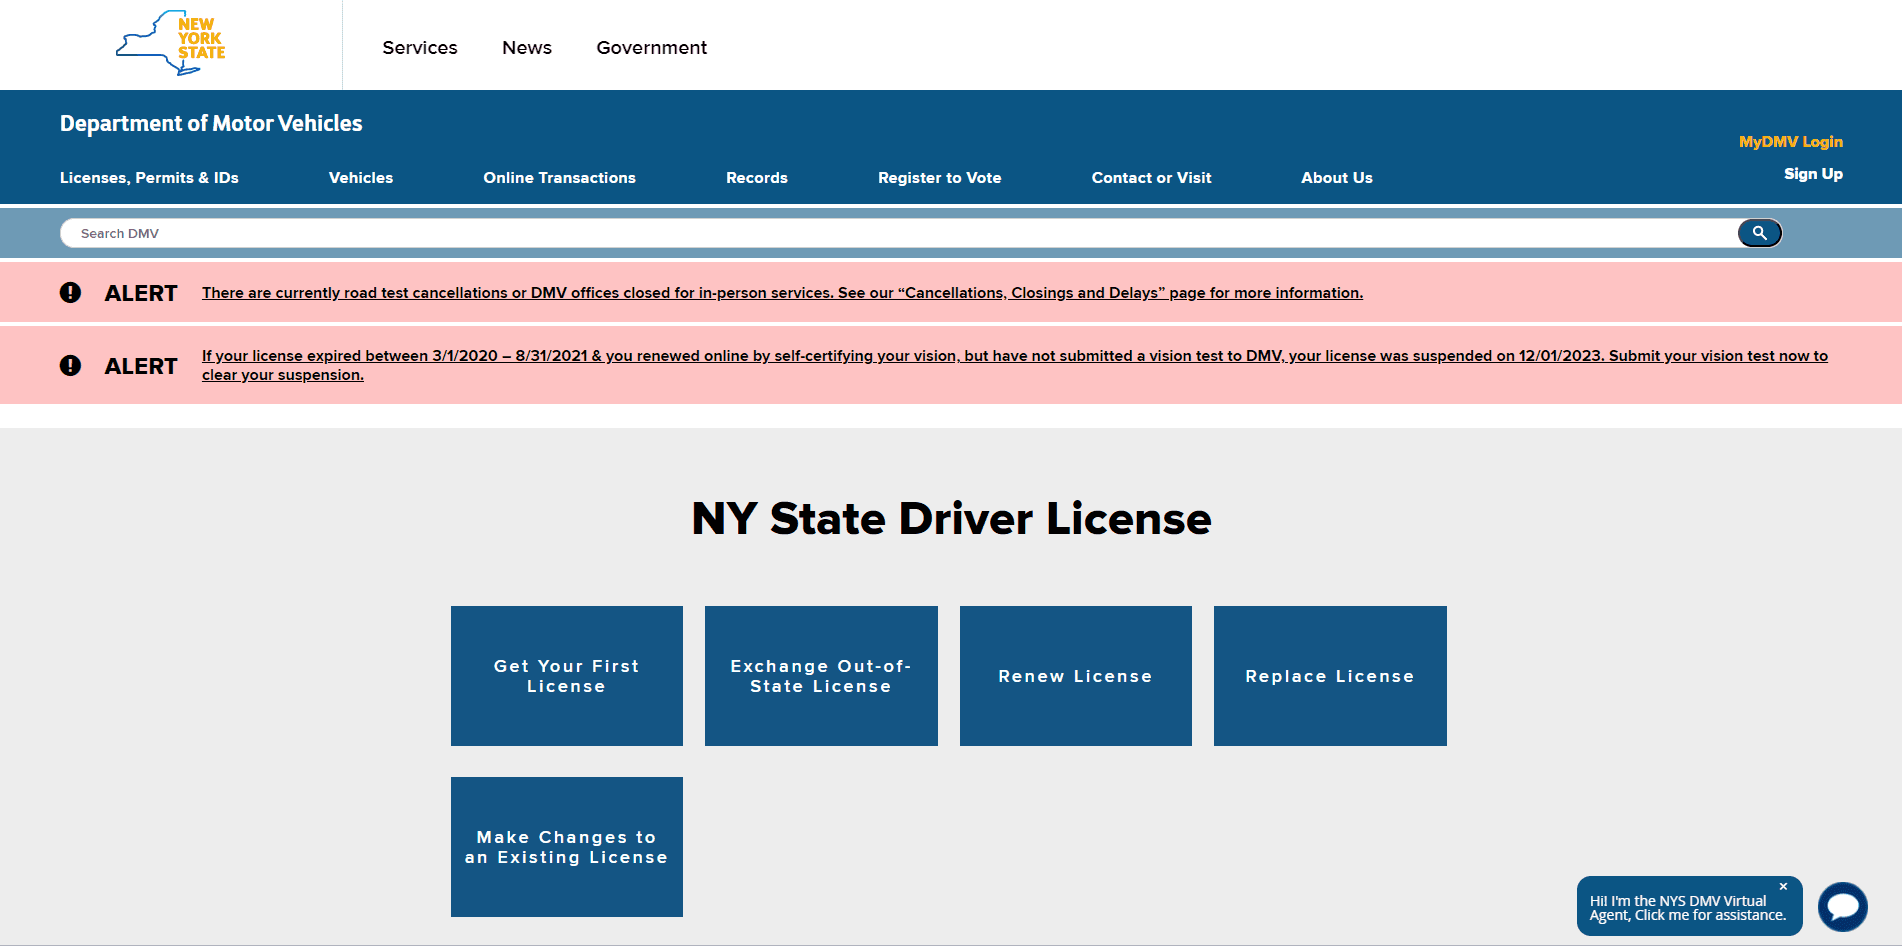Open Licenses, Permits & IDs menu

[x=149, y=177]
